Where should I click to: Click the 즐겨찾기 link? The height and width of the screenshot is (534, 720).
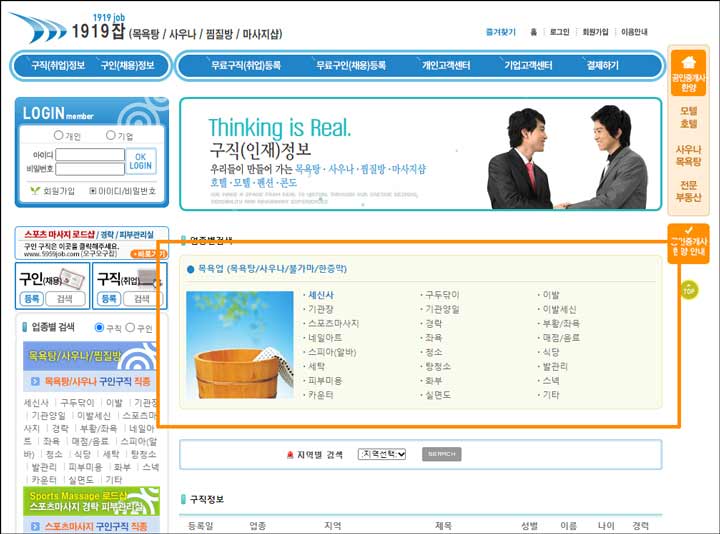point(501,32)
